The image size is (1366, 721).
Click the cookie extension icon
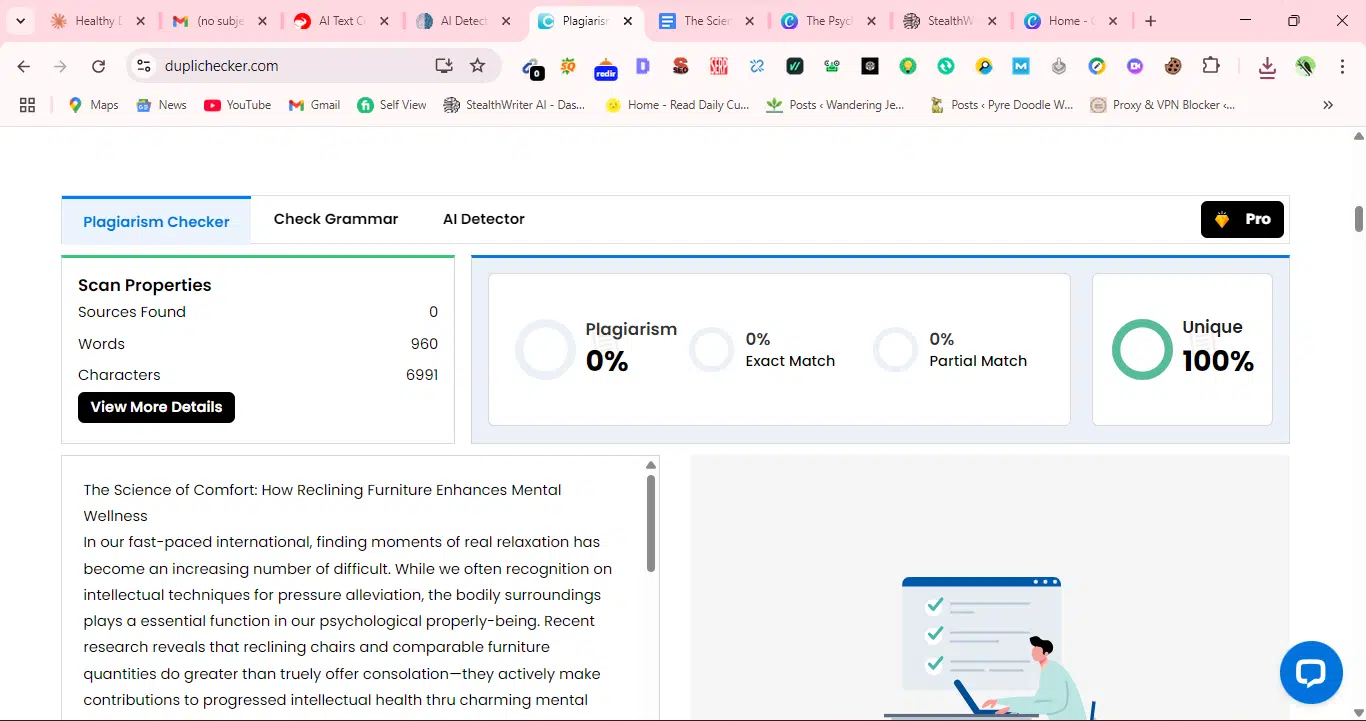tap(1173, 66)
